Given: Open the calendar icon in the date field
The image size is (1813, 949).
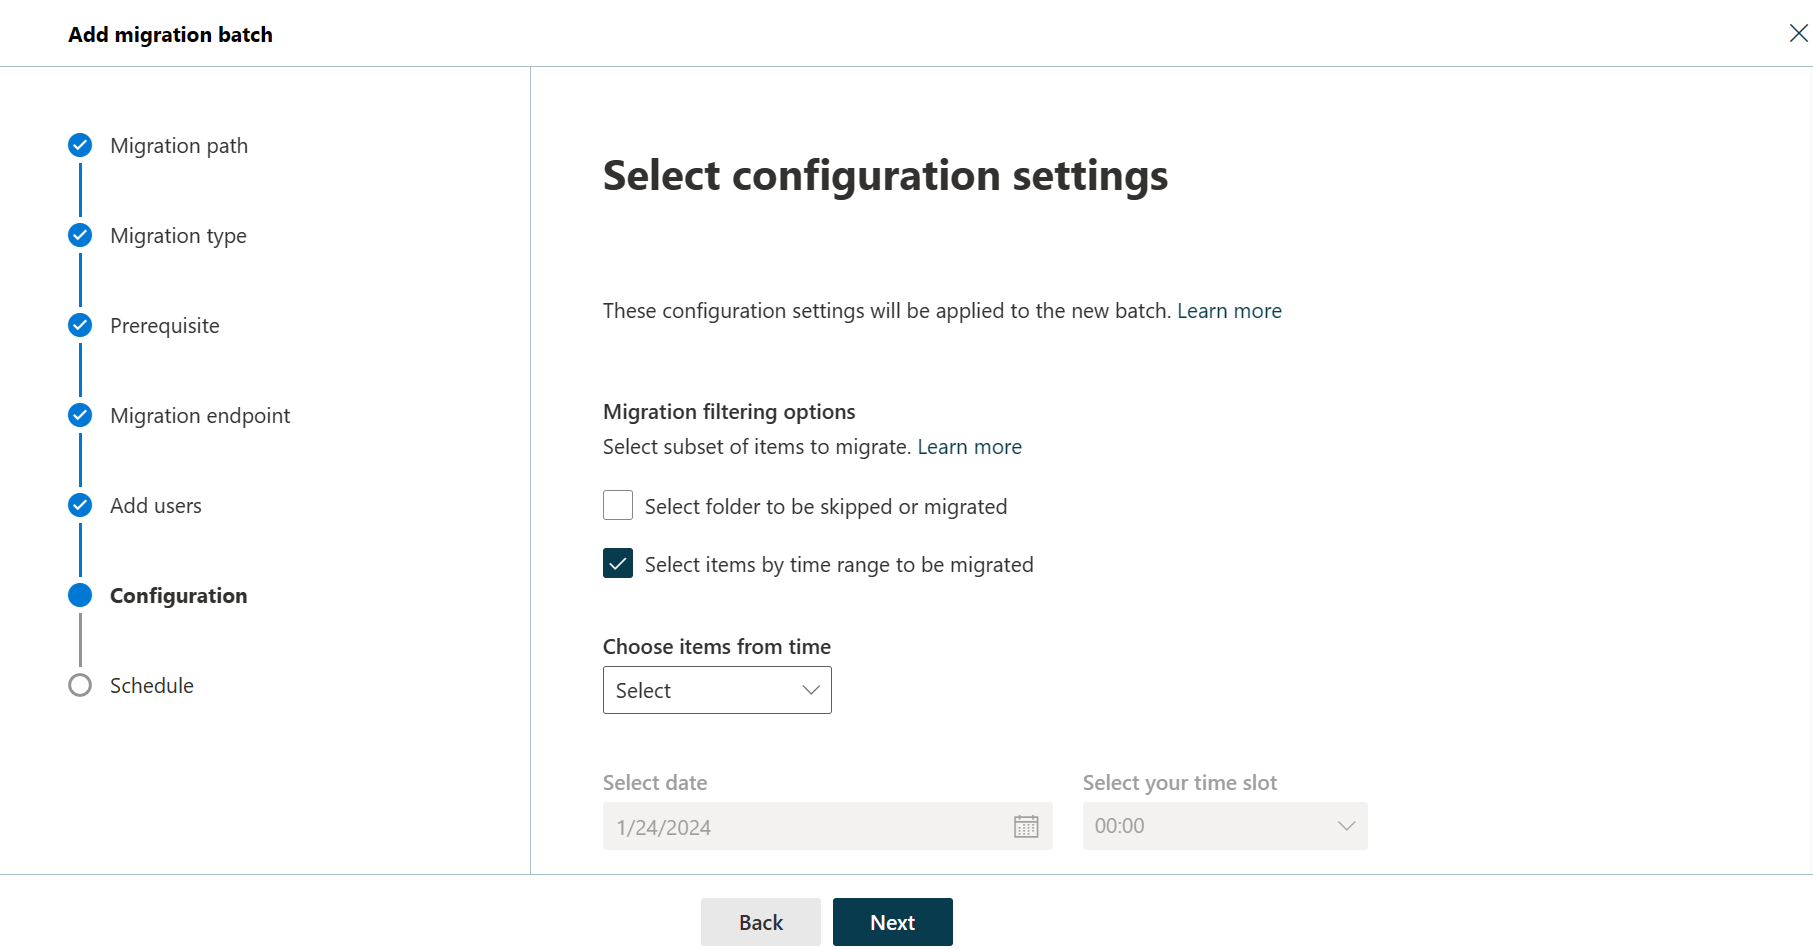Looking at the screenshot, I should (x=1026, y=826).
